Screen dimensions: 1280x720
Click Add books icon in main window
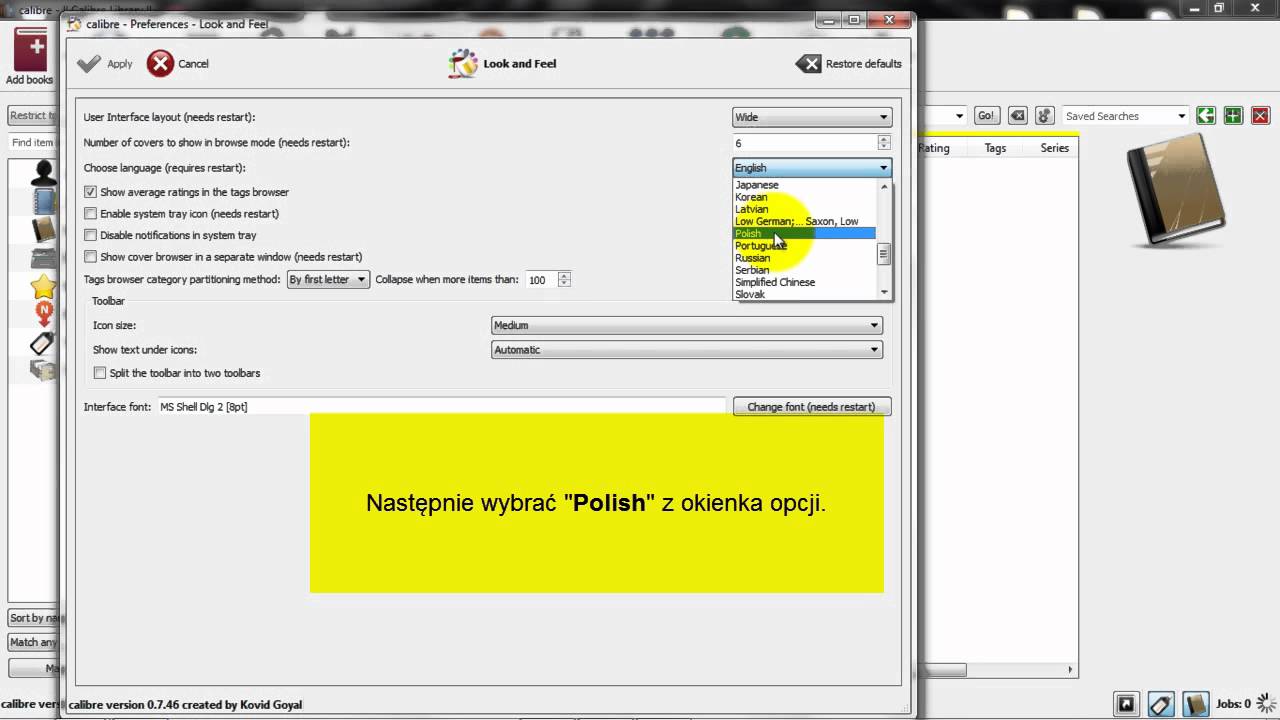tap(30, 48)
